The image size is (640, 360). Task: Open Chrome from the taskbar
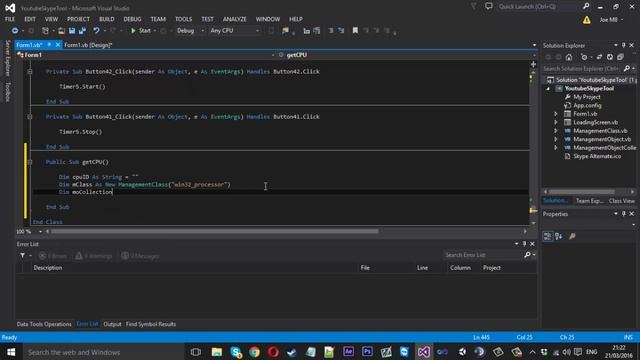click(254, 352)
